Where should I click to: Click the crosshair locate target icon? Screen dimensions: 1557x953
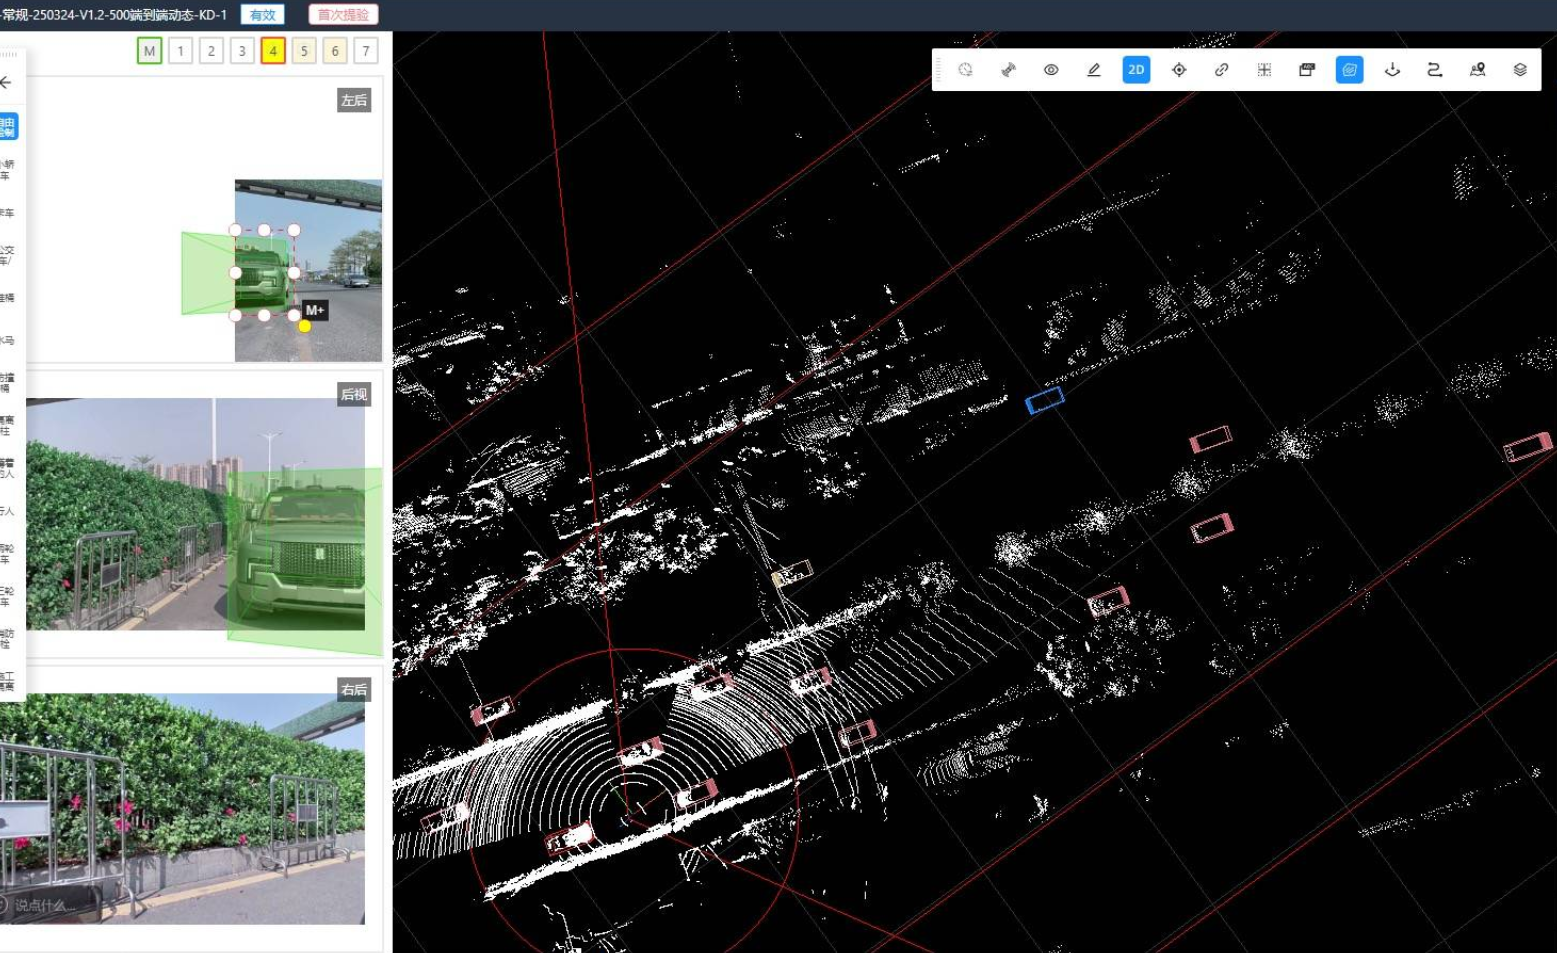click(x=1179, y=70)
